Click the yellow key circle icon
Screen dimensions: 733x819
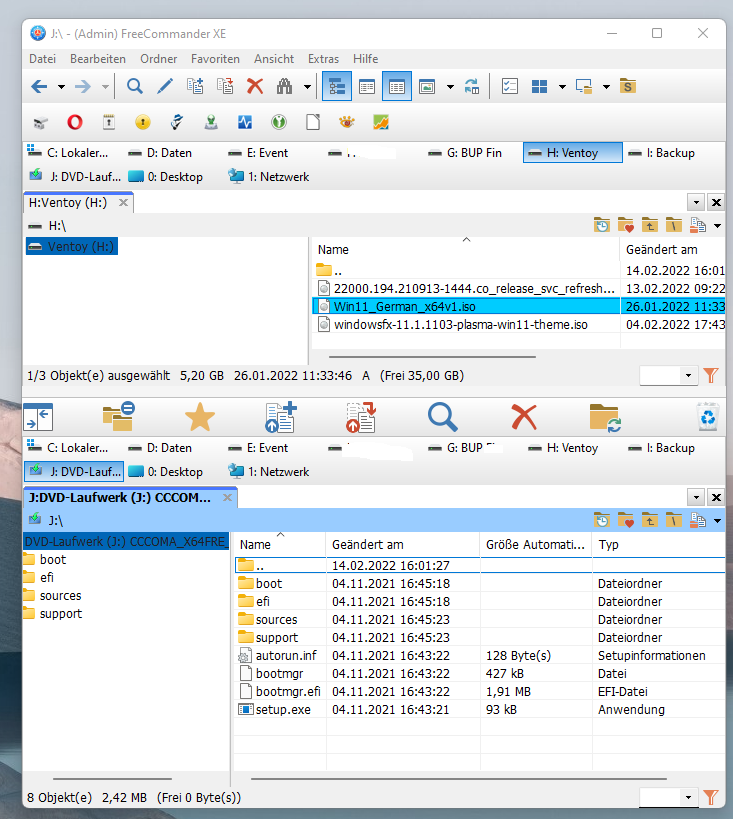[x=143, y=122]
